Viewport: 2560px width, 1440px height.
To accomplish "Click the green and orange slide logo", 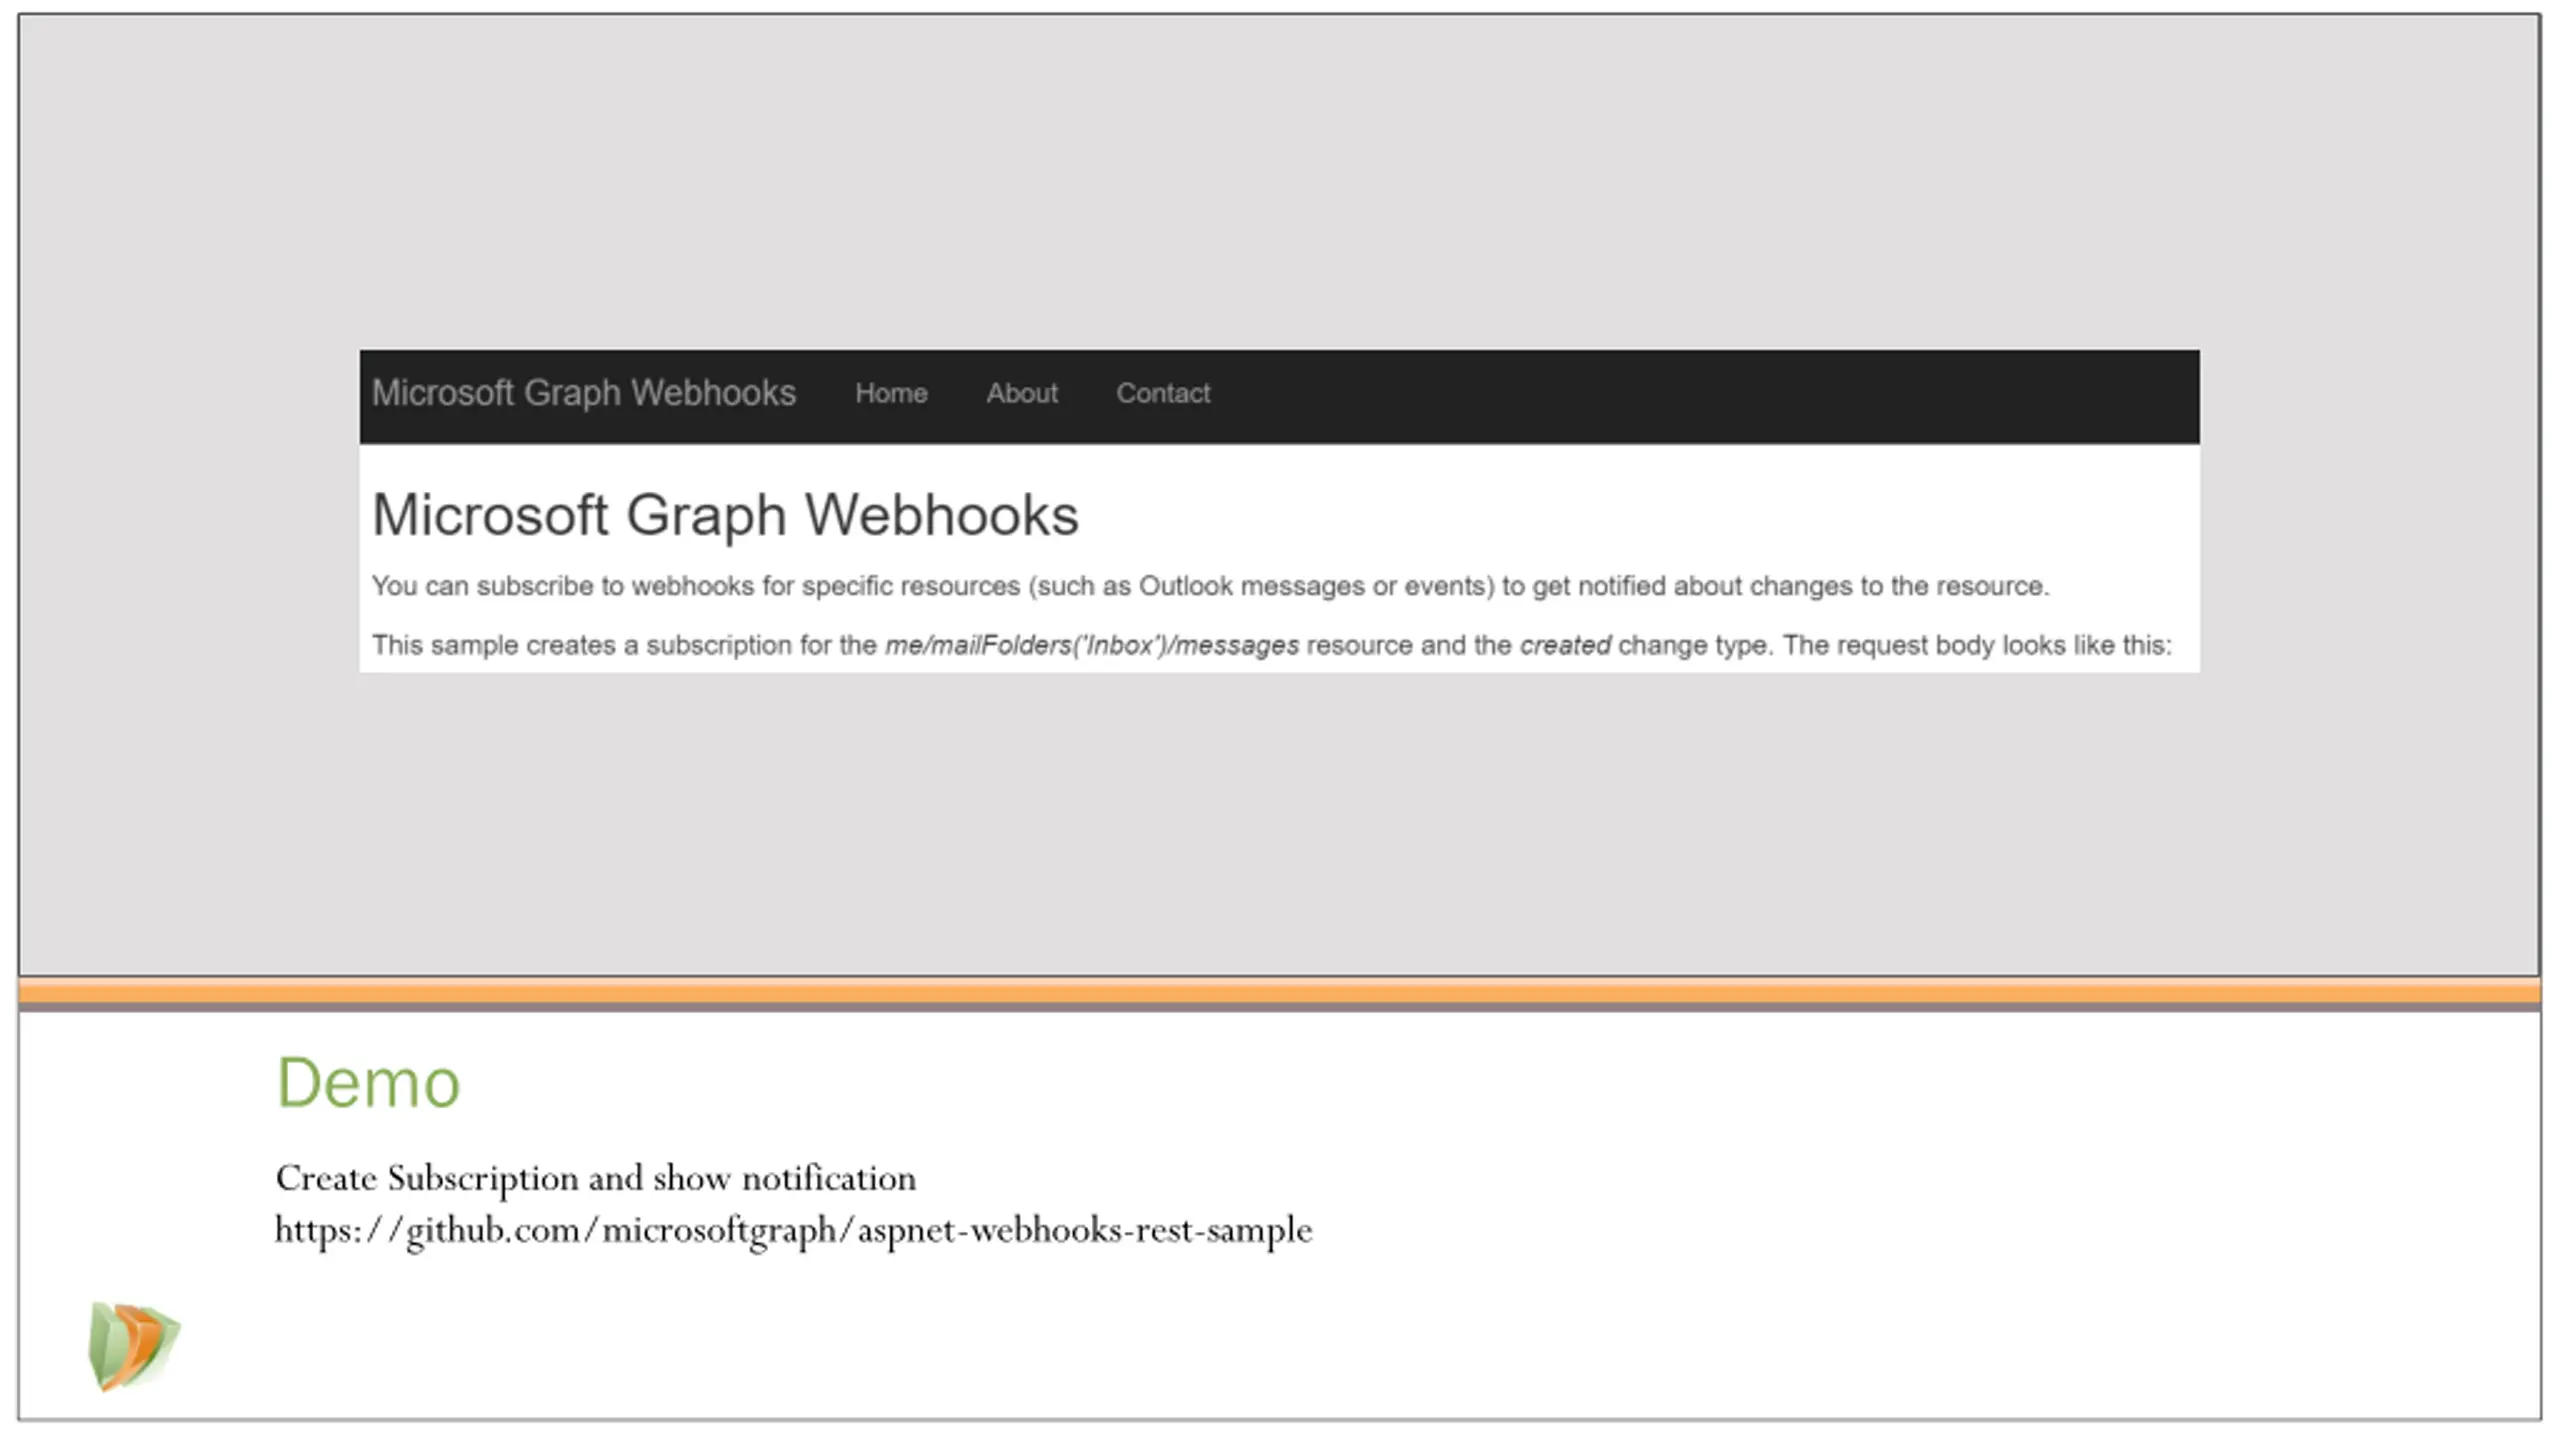I will pyautogui.click(x=133, y=1346).
